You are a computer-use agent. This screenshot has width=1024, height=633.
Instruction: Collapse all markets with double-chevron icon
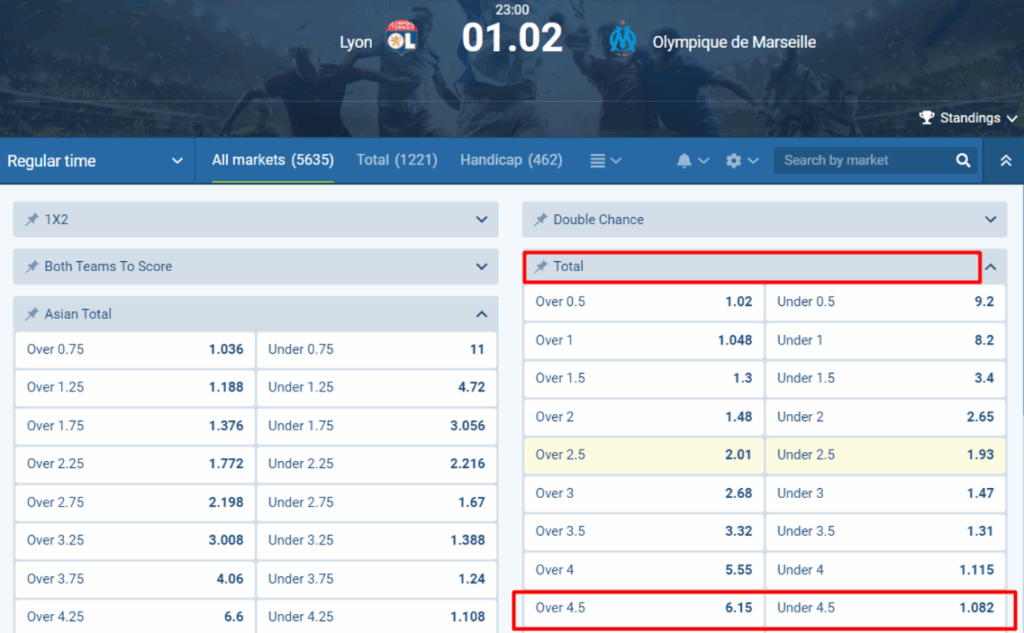1006,160
